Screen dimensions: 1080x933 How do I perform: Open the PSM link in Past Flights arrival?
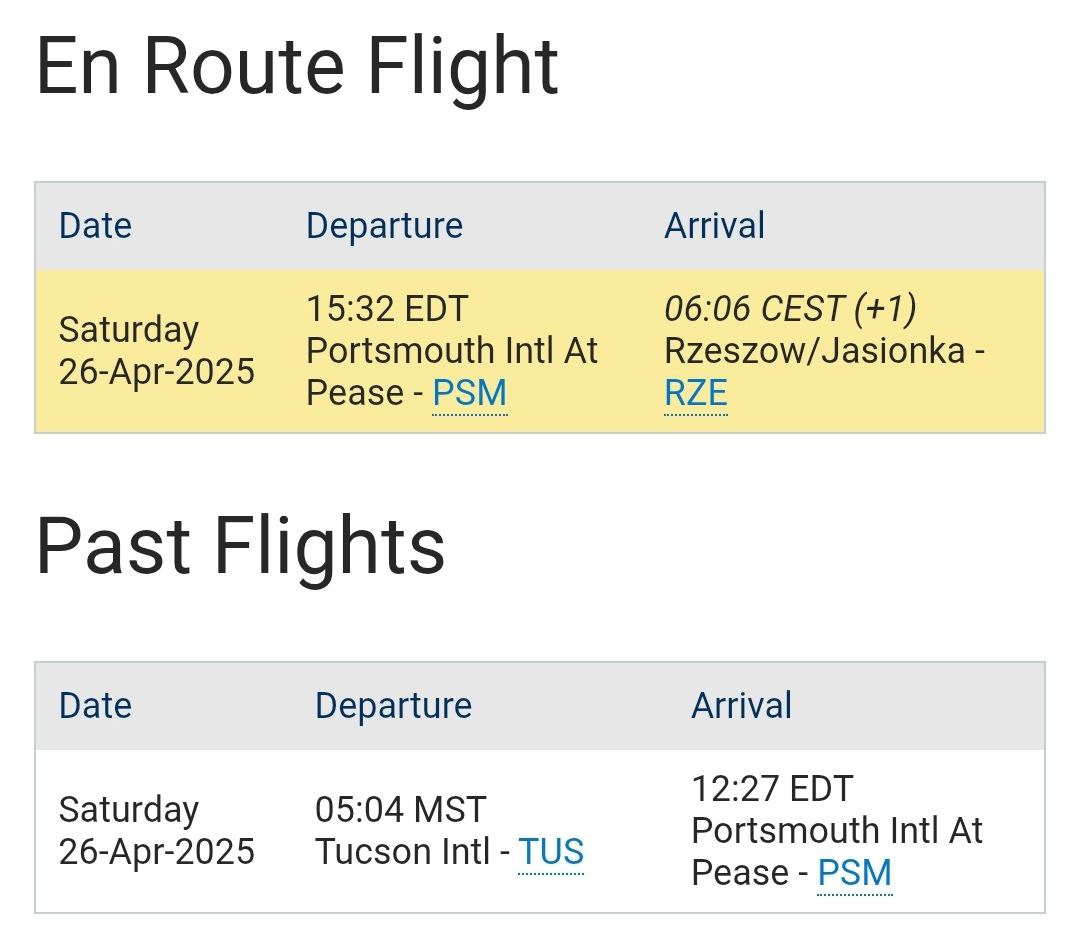coord(854,873)
